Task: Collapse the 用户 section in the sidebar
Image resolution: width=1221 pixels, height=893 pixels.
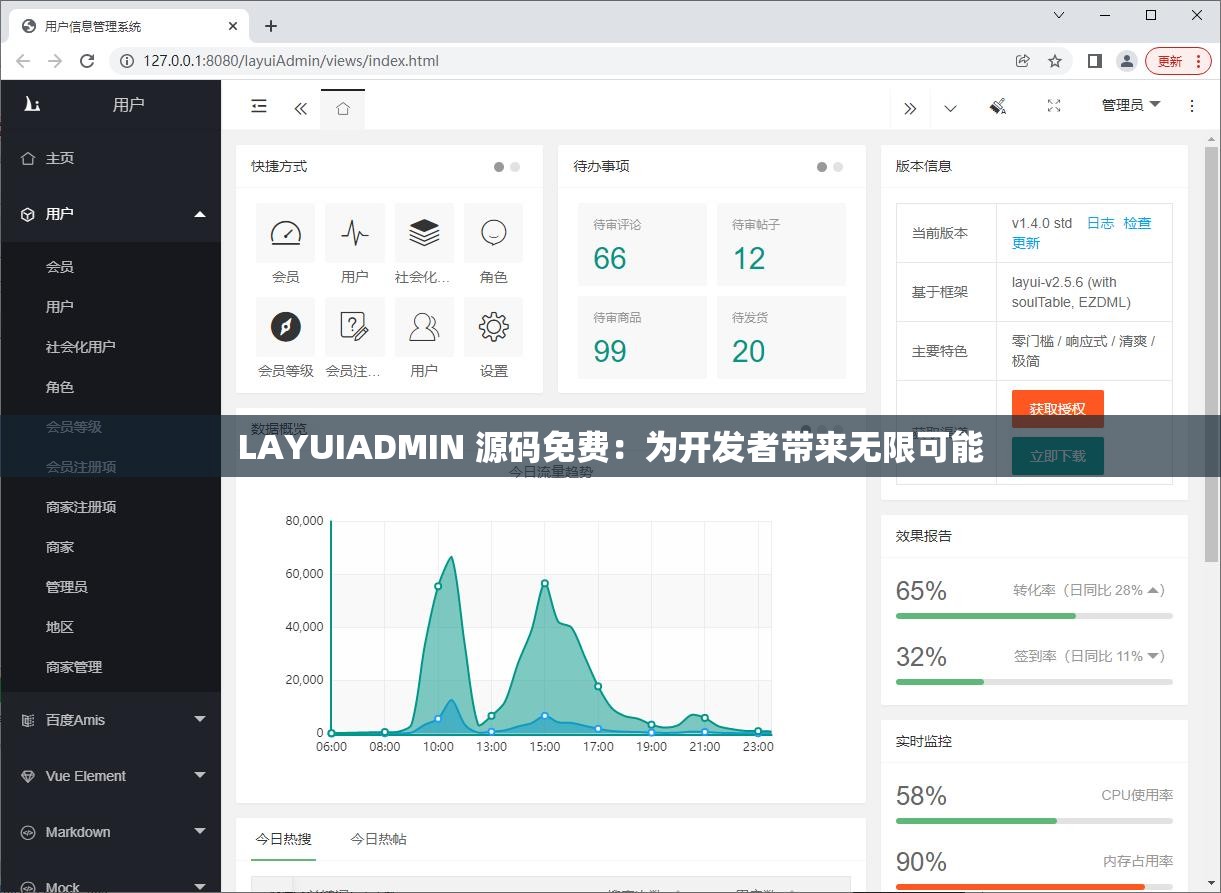Action: click(x=111, y=213)
